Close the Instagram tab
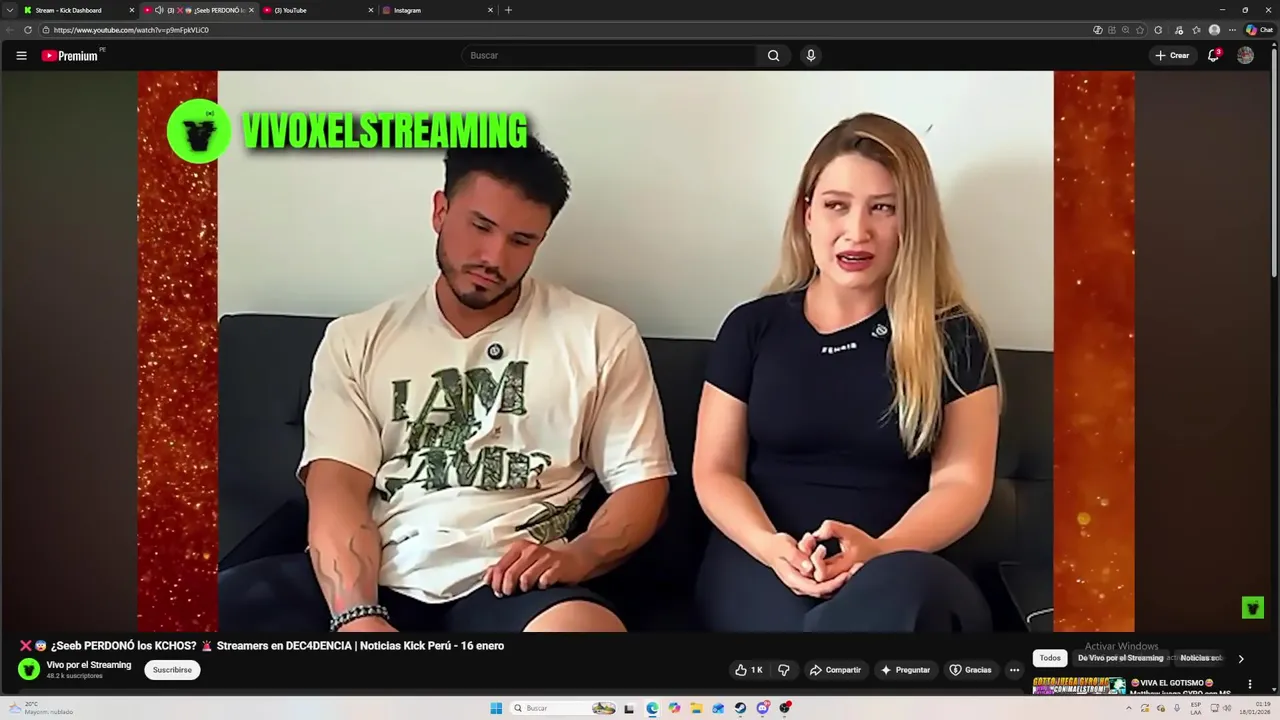Viewport: 1280px width, 720px height. [x=490, y=10]
